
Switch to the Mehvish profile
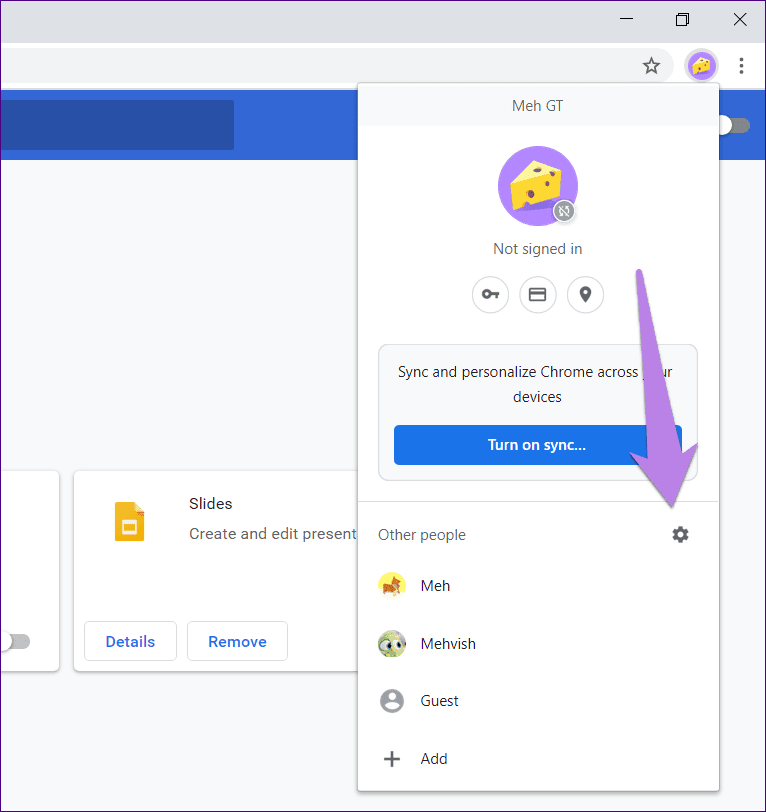[x=538, y=644]
